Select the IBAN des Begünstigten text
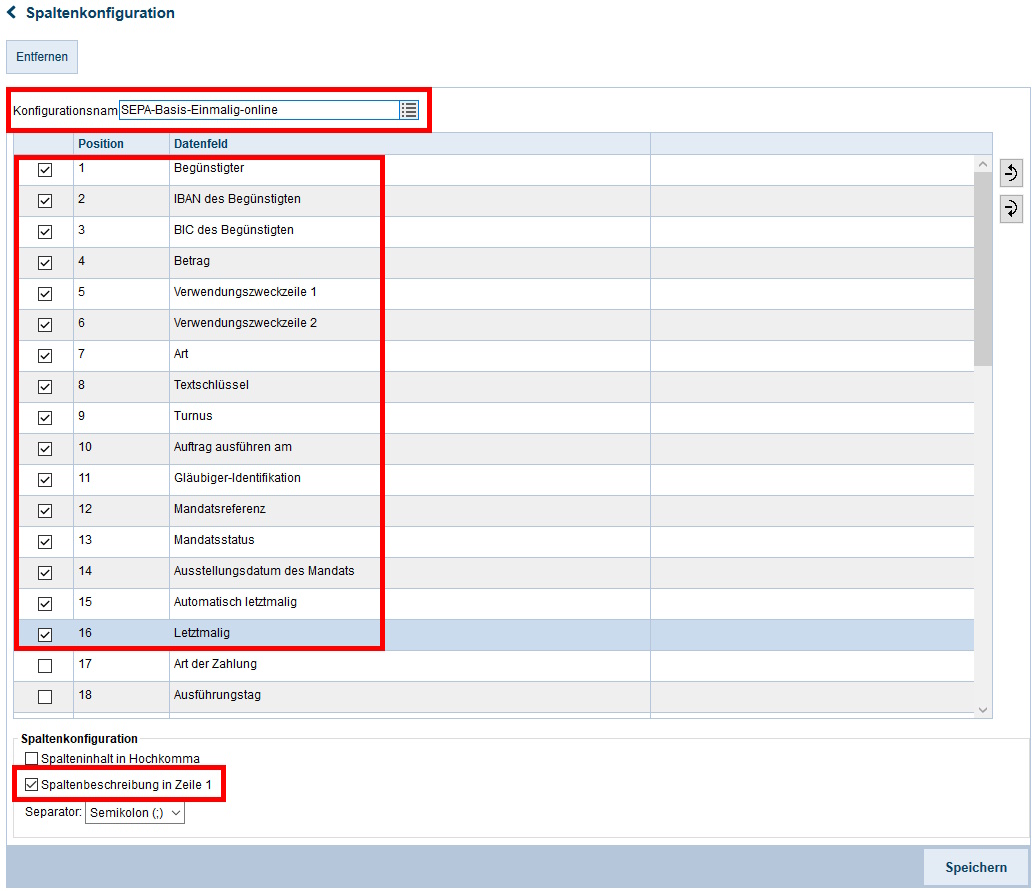1034x891 pixels. [x=237, y=199]
